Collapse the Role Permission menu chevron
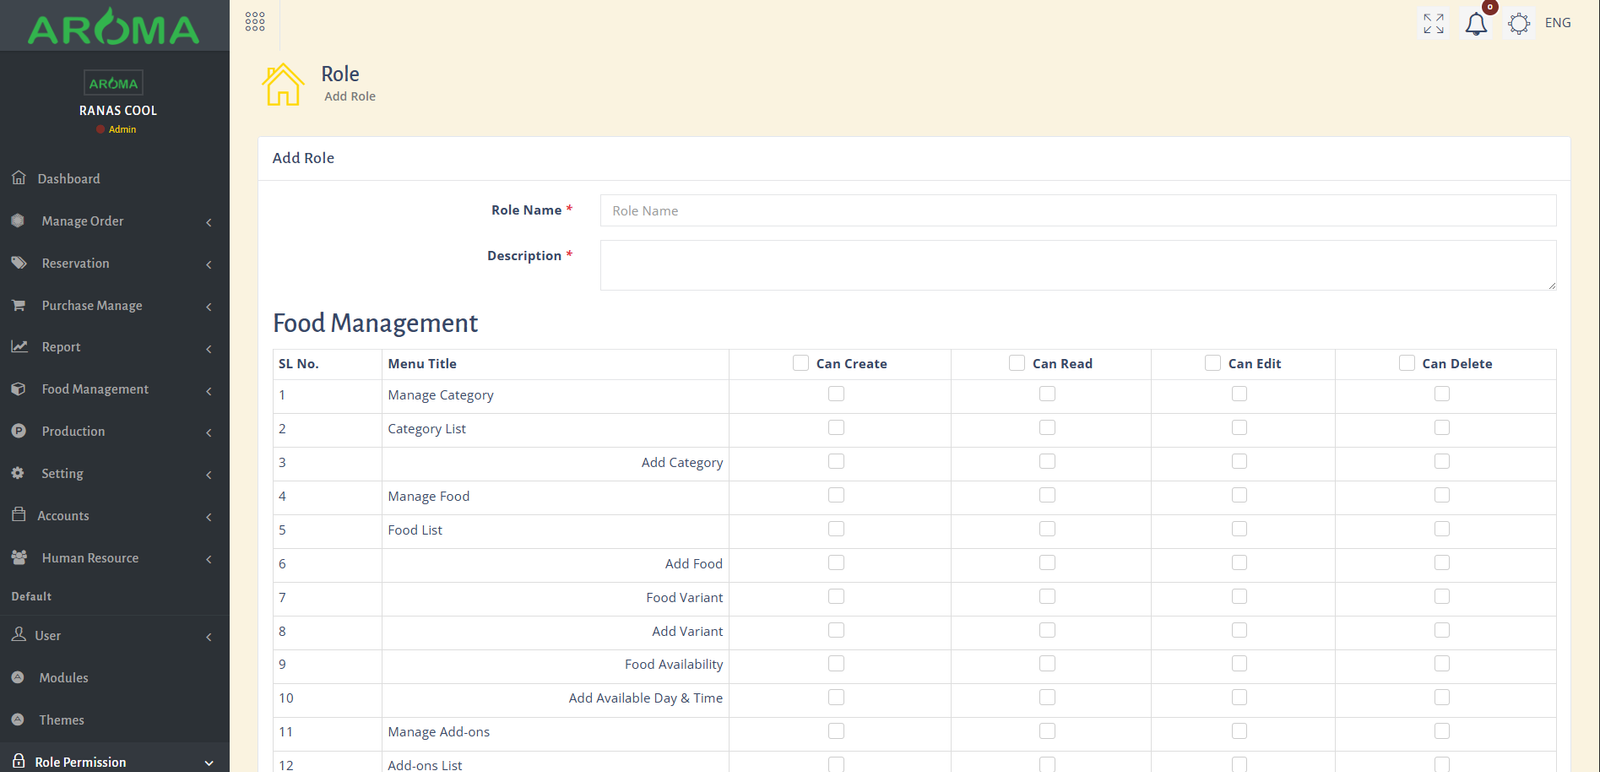 pos(209,763)
